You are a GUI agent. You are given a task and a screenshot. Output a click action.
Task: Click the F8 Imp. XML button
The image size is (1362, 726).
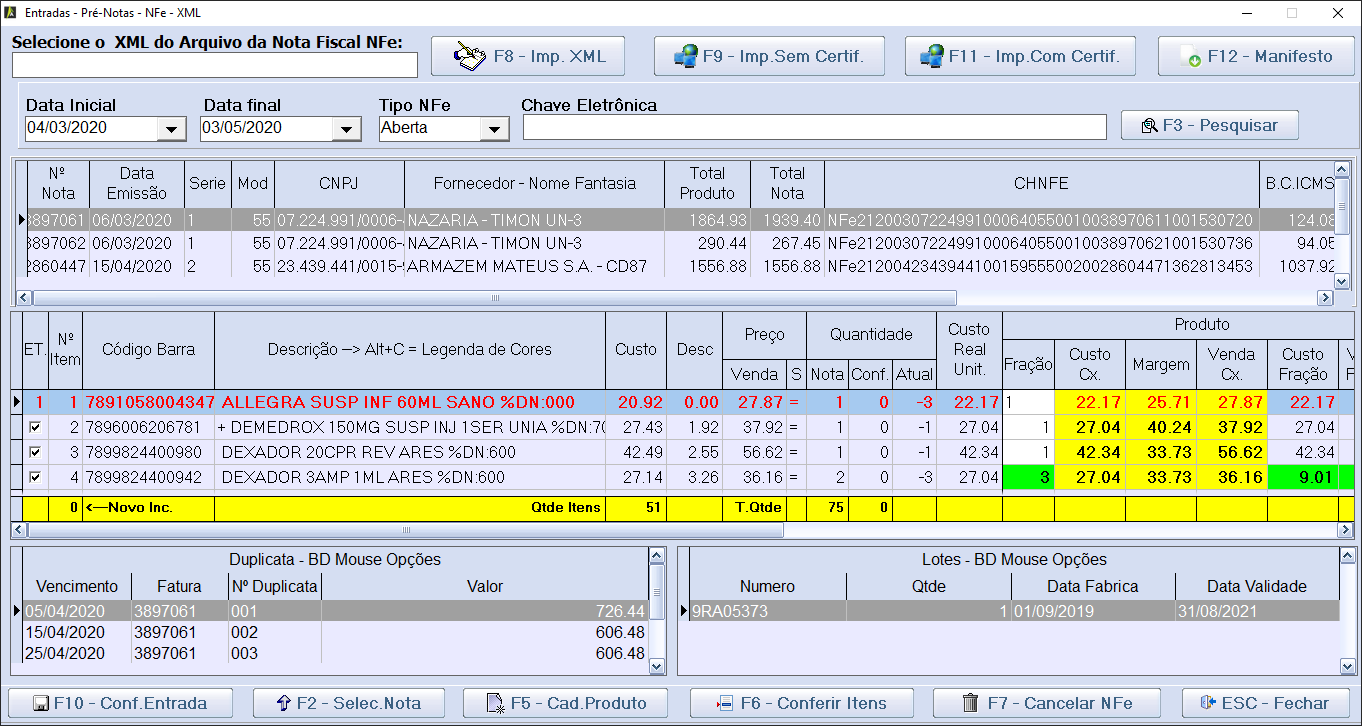coord(528,56)
